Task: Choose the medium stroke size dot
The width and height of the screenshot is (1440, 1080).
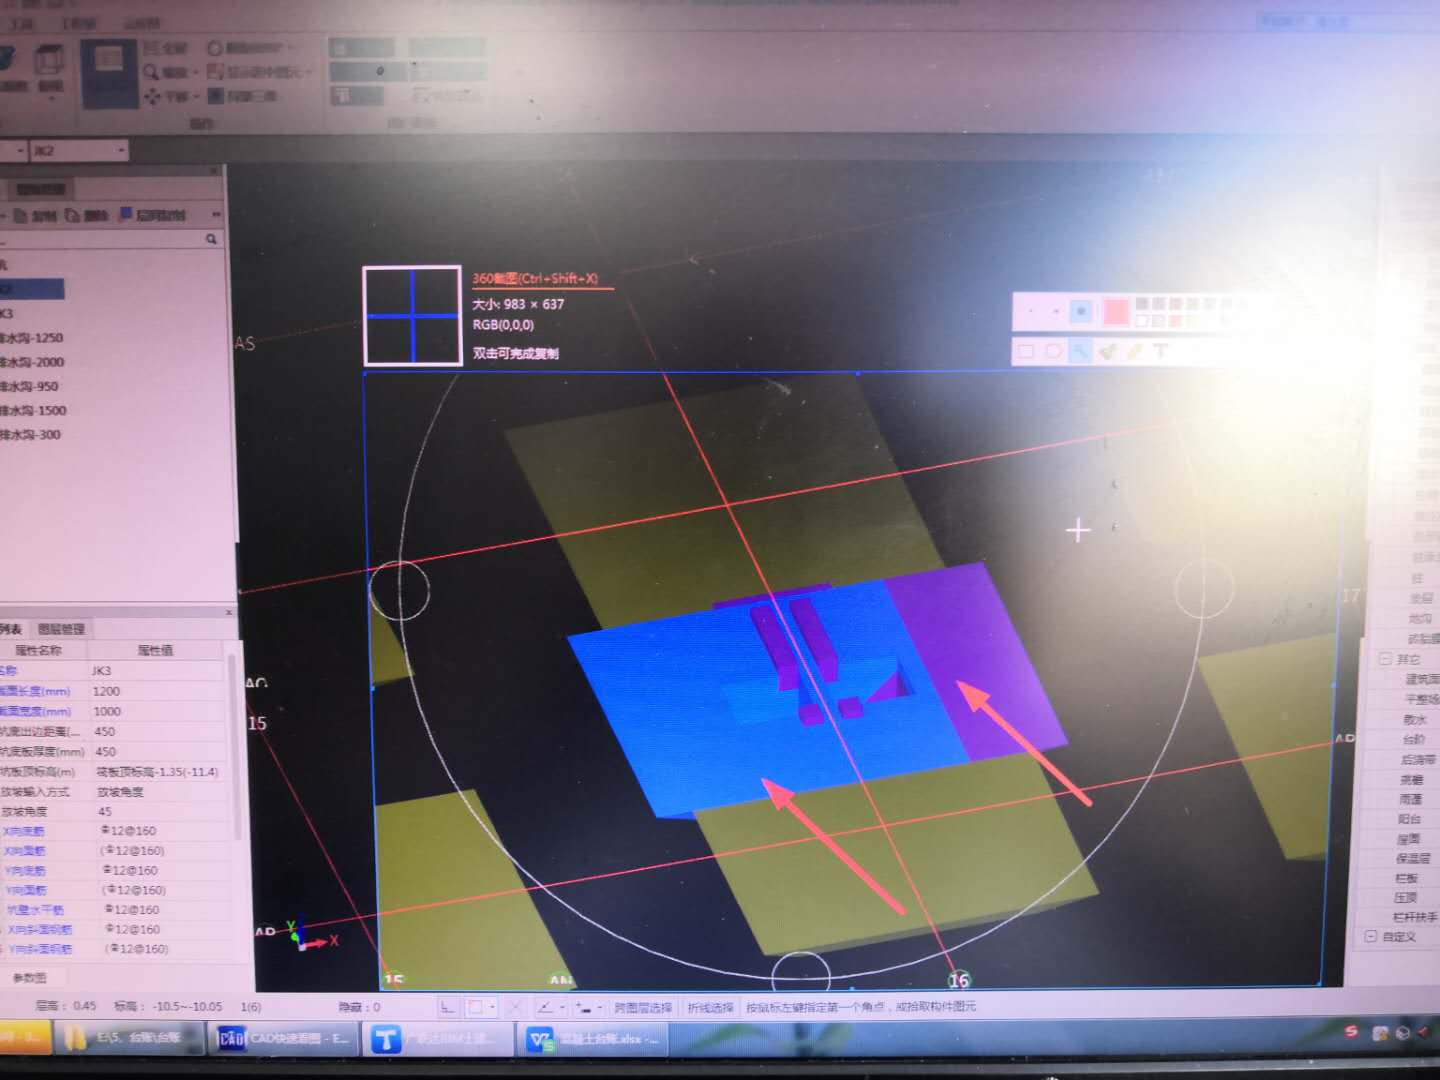Action: point(1056,312)
